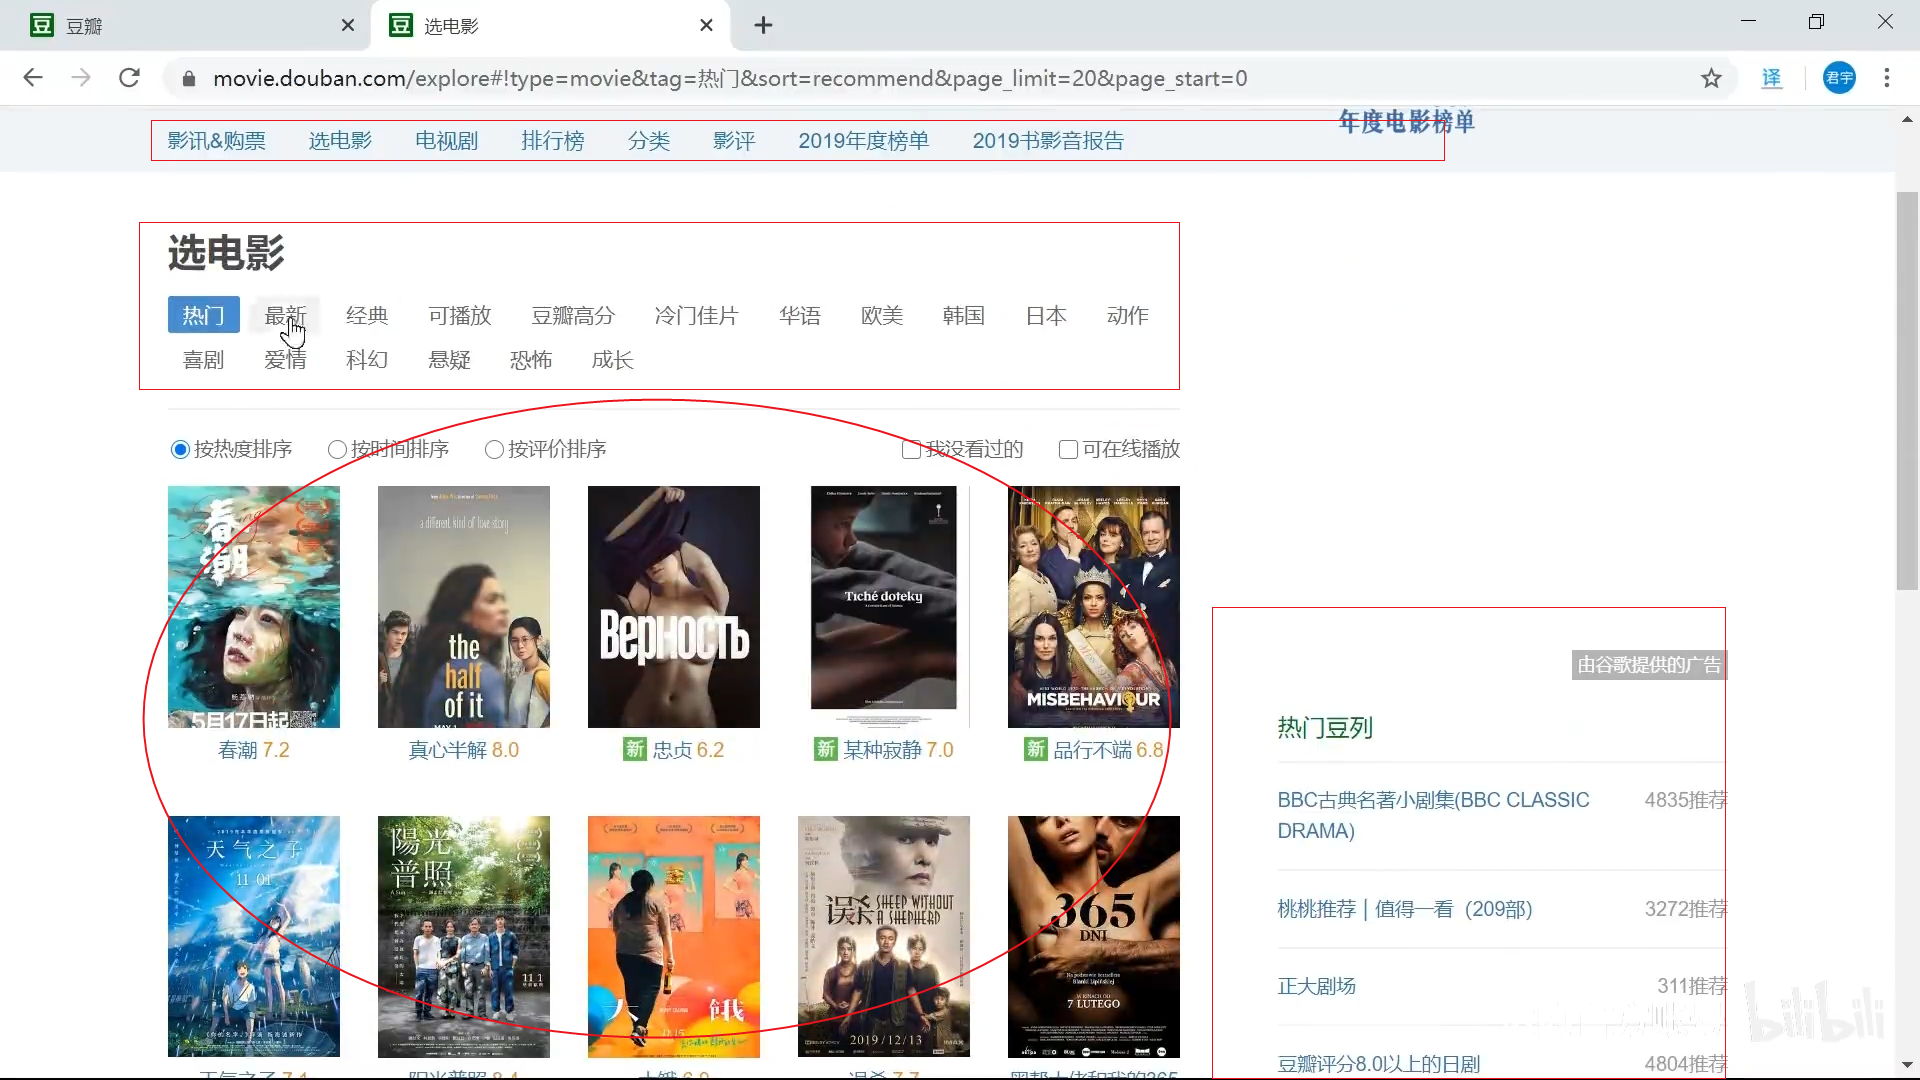Screen dimensions: 1920x1080
Task: View site security lock info
Action: (x=188, y=78)
